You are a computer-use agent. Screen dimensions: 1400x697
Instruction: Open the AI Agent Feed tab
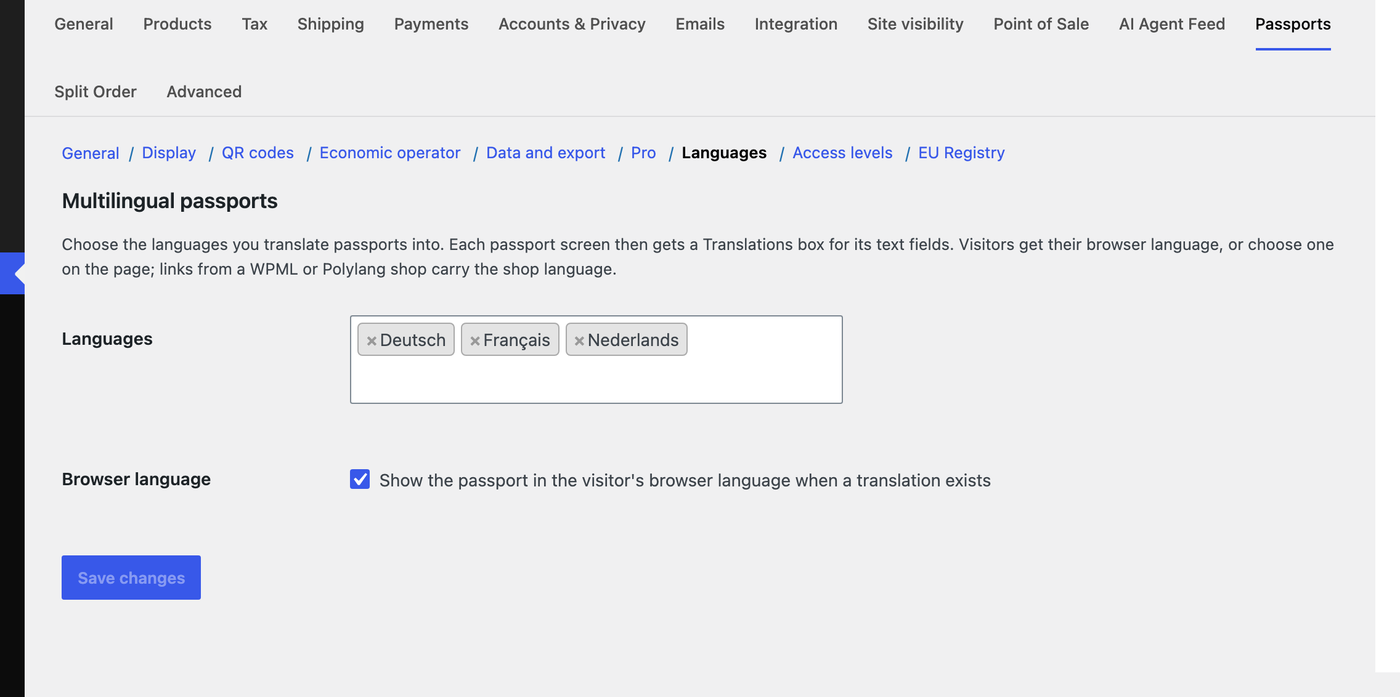pos(1172,24)
